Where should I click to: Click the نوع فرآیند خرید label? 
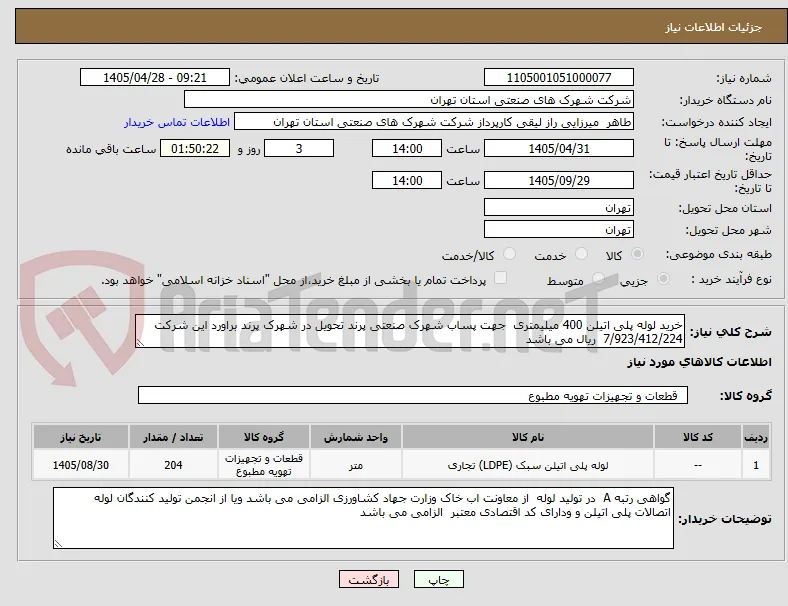pyautogui.click(x=731, y=279)
